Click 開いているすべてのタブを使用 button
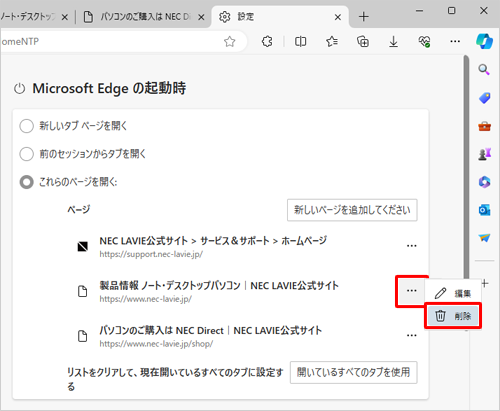Viewport: 500px width, 411px height. click(353, 372)
